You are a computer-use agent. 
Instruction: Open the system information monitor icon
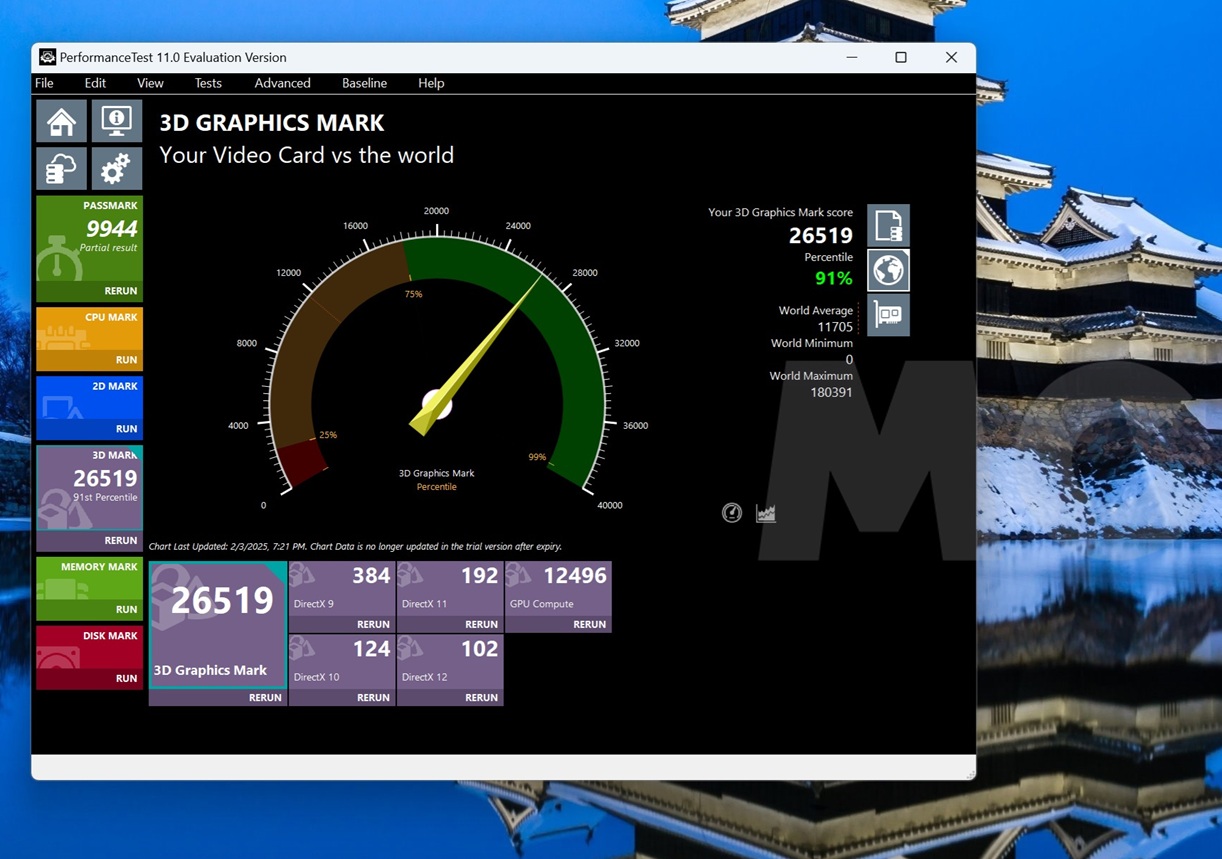click(116, 121)
